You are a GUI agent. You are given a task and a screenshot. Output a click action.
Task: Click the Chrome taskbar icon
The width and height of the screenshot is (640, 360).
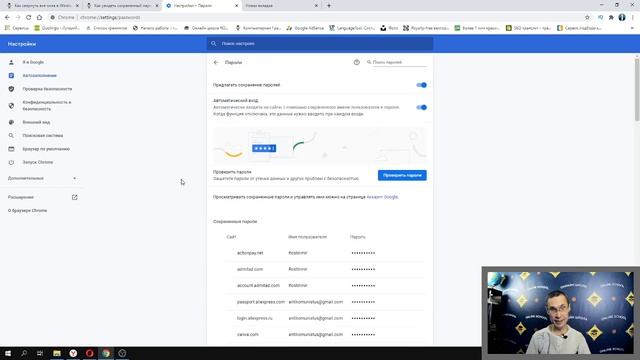[x=106, y=353]
